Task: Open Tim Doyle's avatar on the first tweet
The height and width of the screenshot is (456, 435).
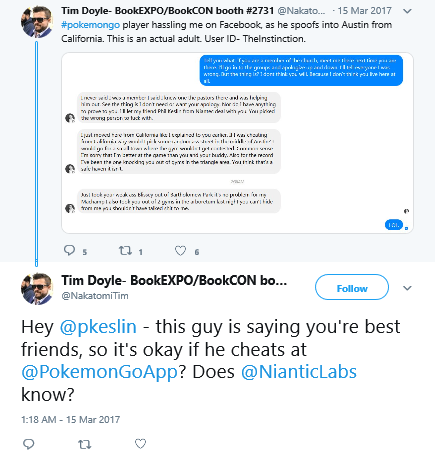Action: point(37,22)
